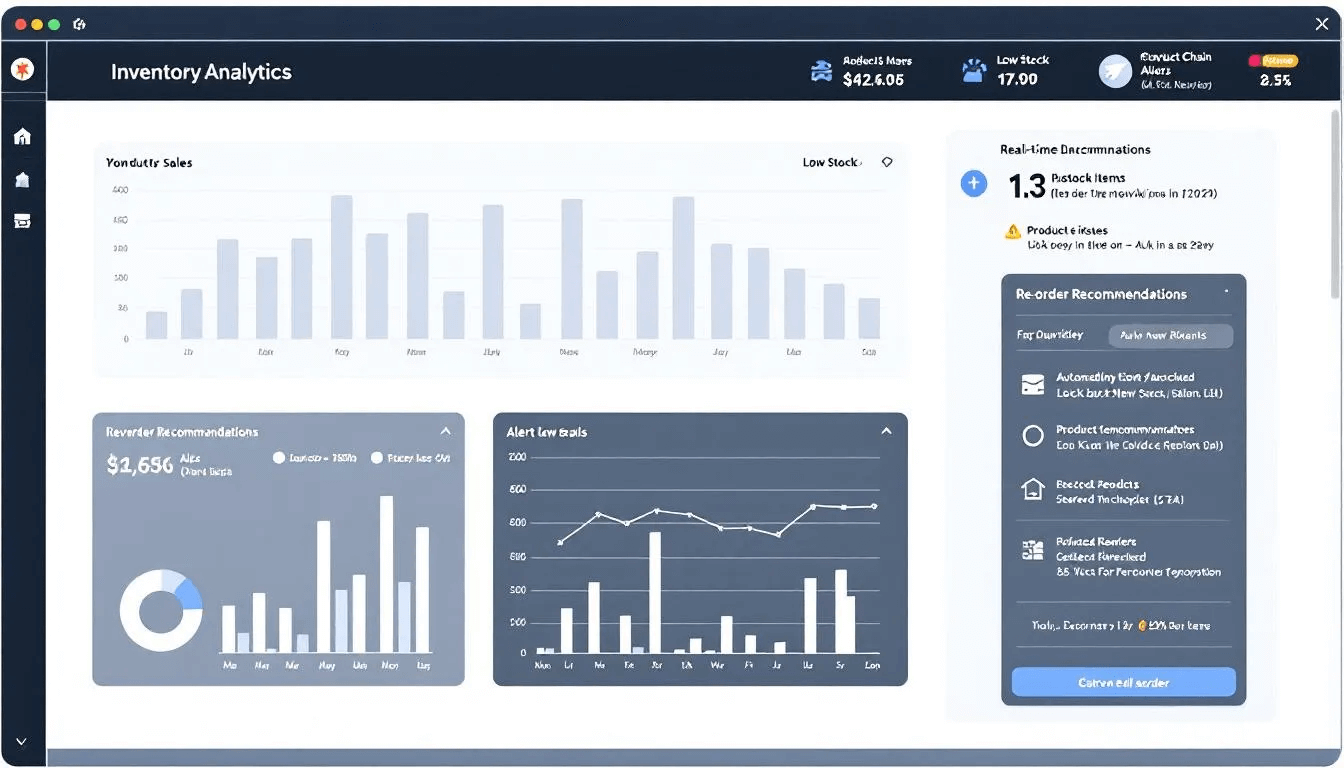1344x768 pixels.
Task: Open the warehouse icon below Home in sidebar
Action: tap(22, 180)
